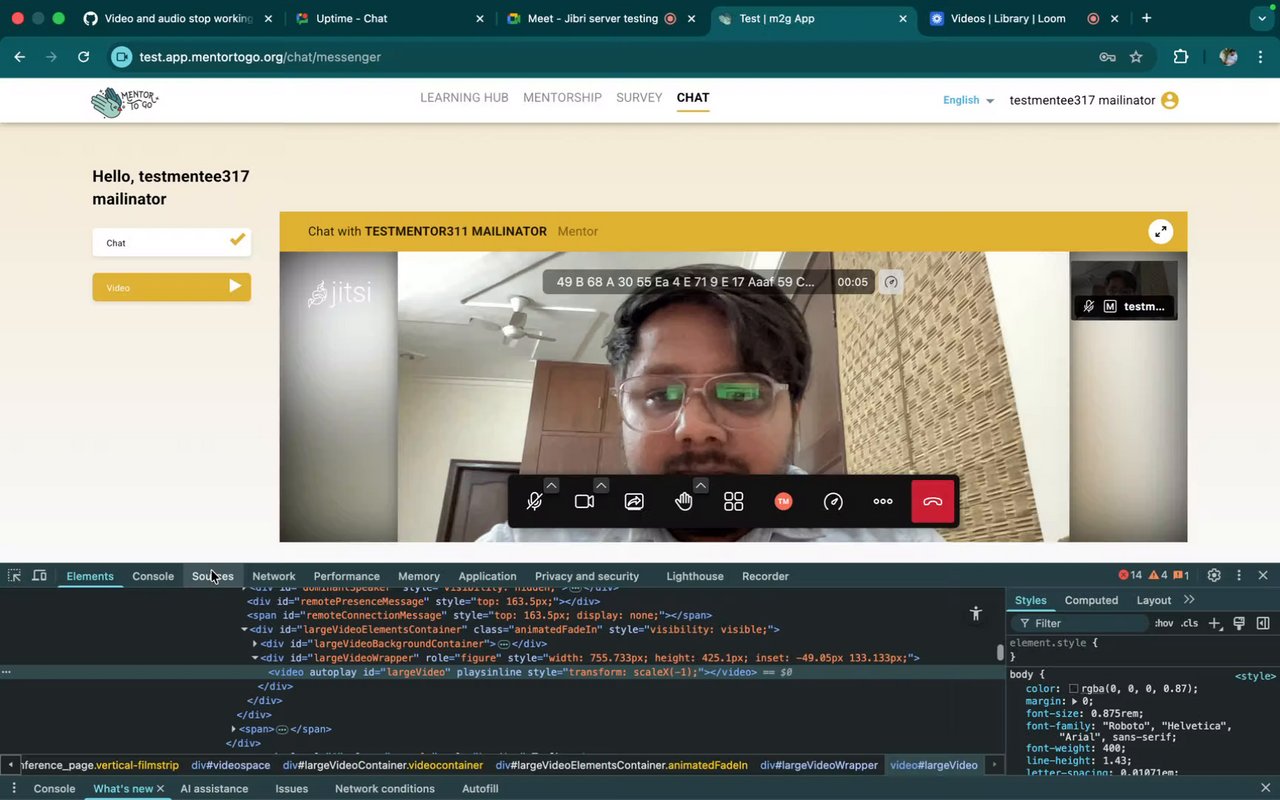Image resolution: width=1280 pixels, height=800 pixels.
Task: Expand largeVideoBackgroundContainer div node
Action: [255, 644]
